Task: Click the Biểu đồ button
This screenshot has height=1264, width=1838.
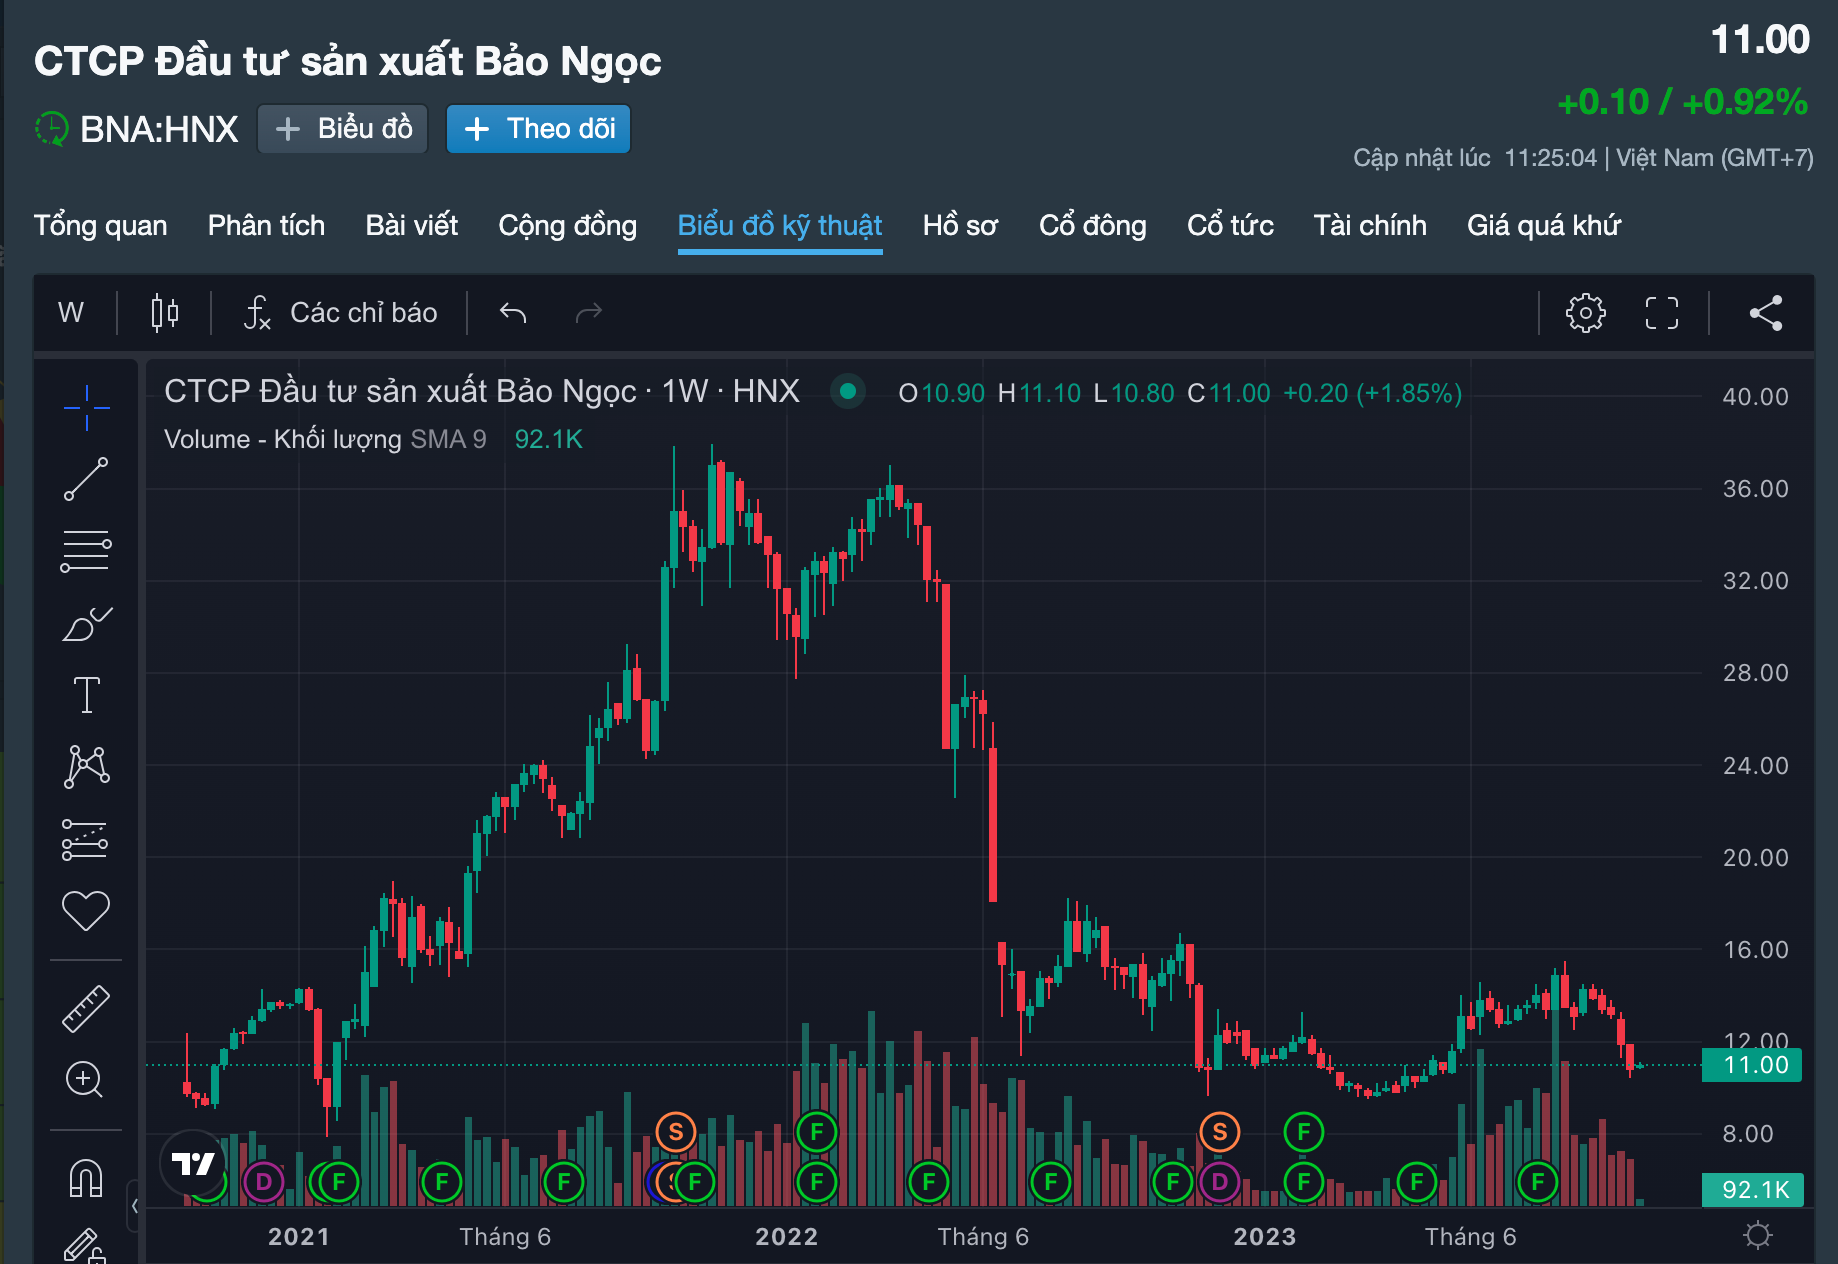Action: coord(343,129)
